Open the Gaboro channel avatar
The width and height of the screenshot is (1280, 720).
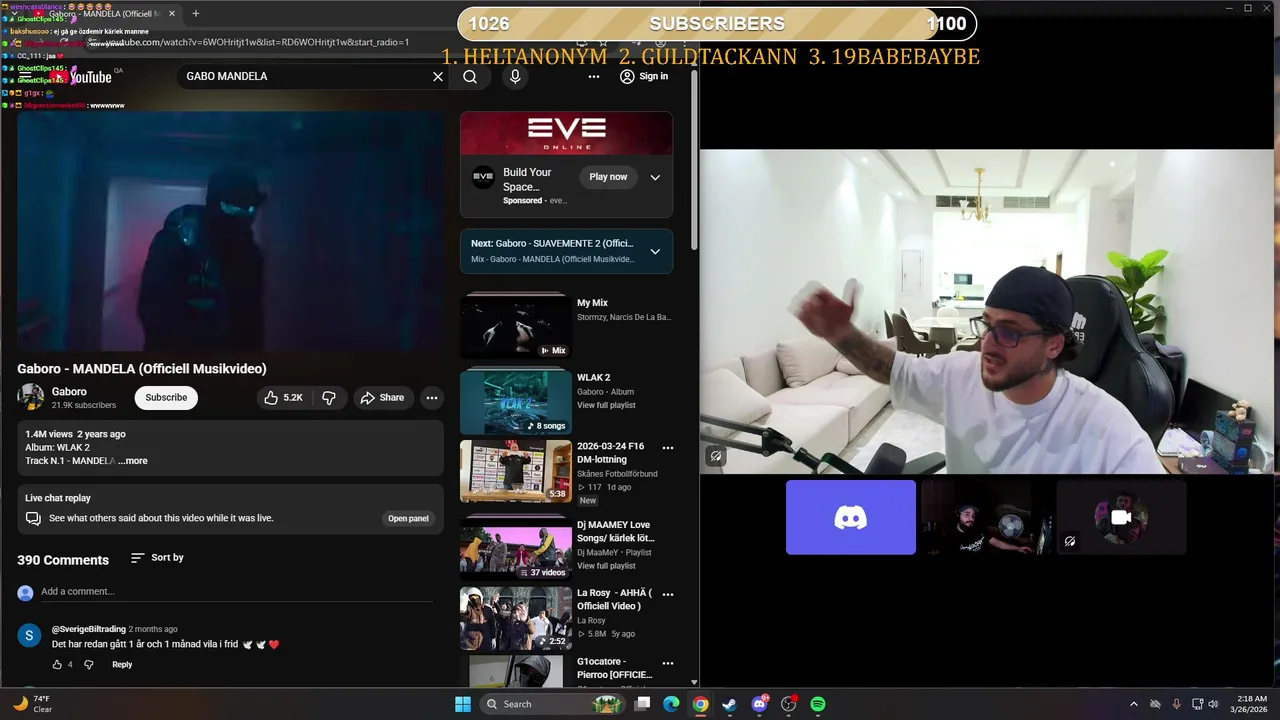pyautogui.click(x=31, y=397)
